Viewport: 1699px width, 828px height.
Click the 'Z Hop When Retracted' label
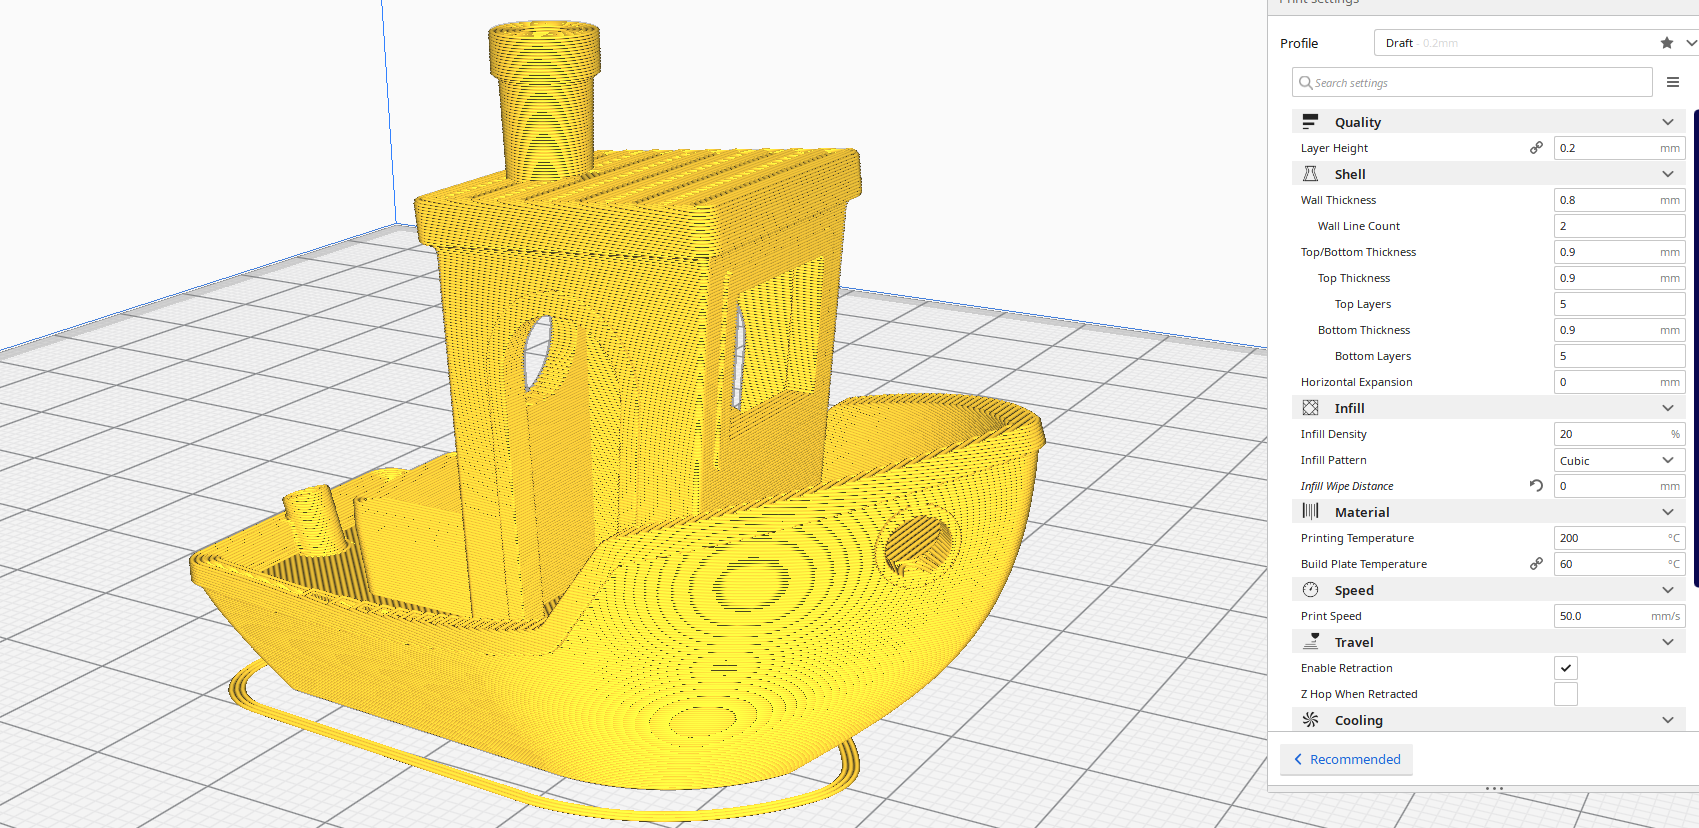[x=1359, y=694]
